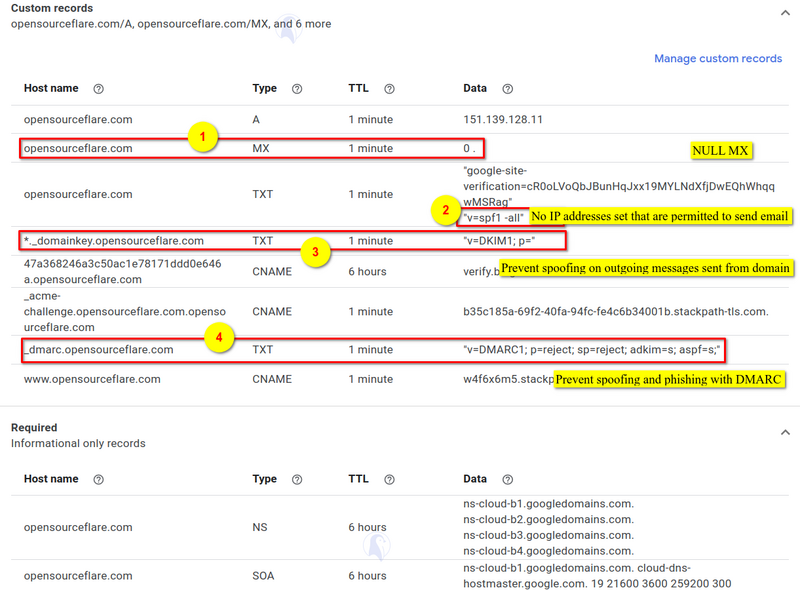Click the yellow number 4 annotation badge
The width and height of the screenshot is (800, 590).
pos(220,338)
